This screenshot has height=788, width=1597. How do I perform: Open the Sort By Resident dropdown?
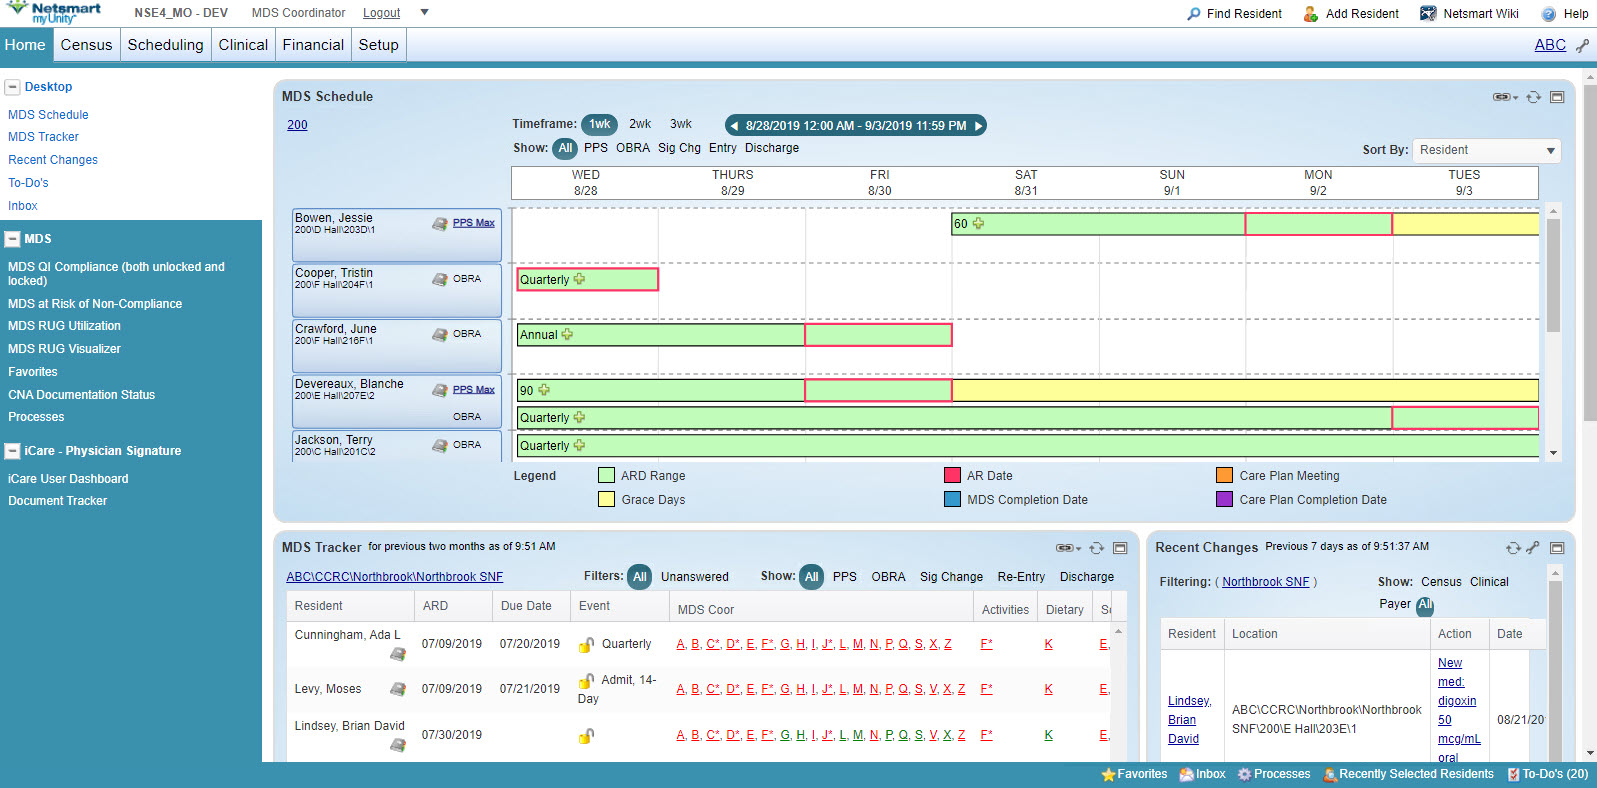click(x=1485, y=150)
